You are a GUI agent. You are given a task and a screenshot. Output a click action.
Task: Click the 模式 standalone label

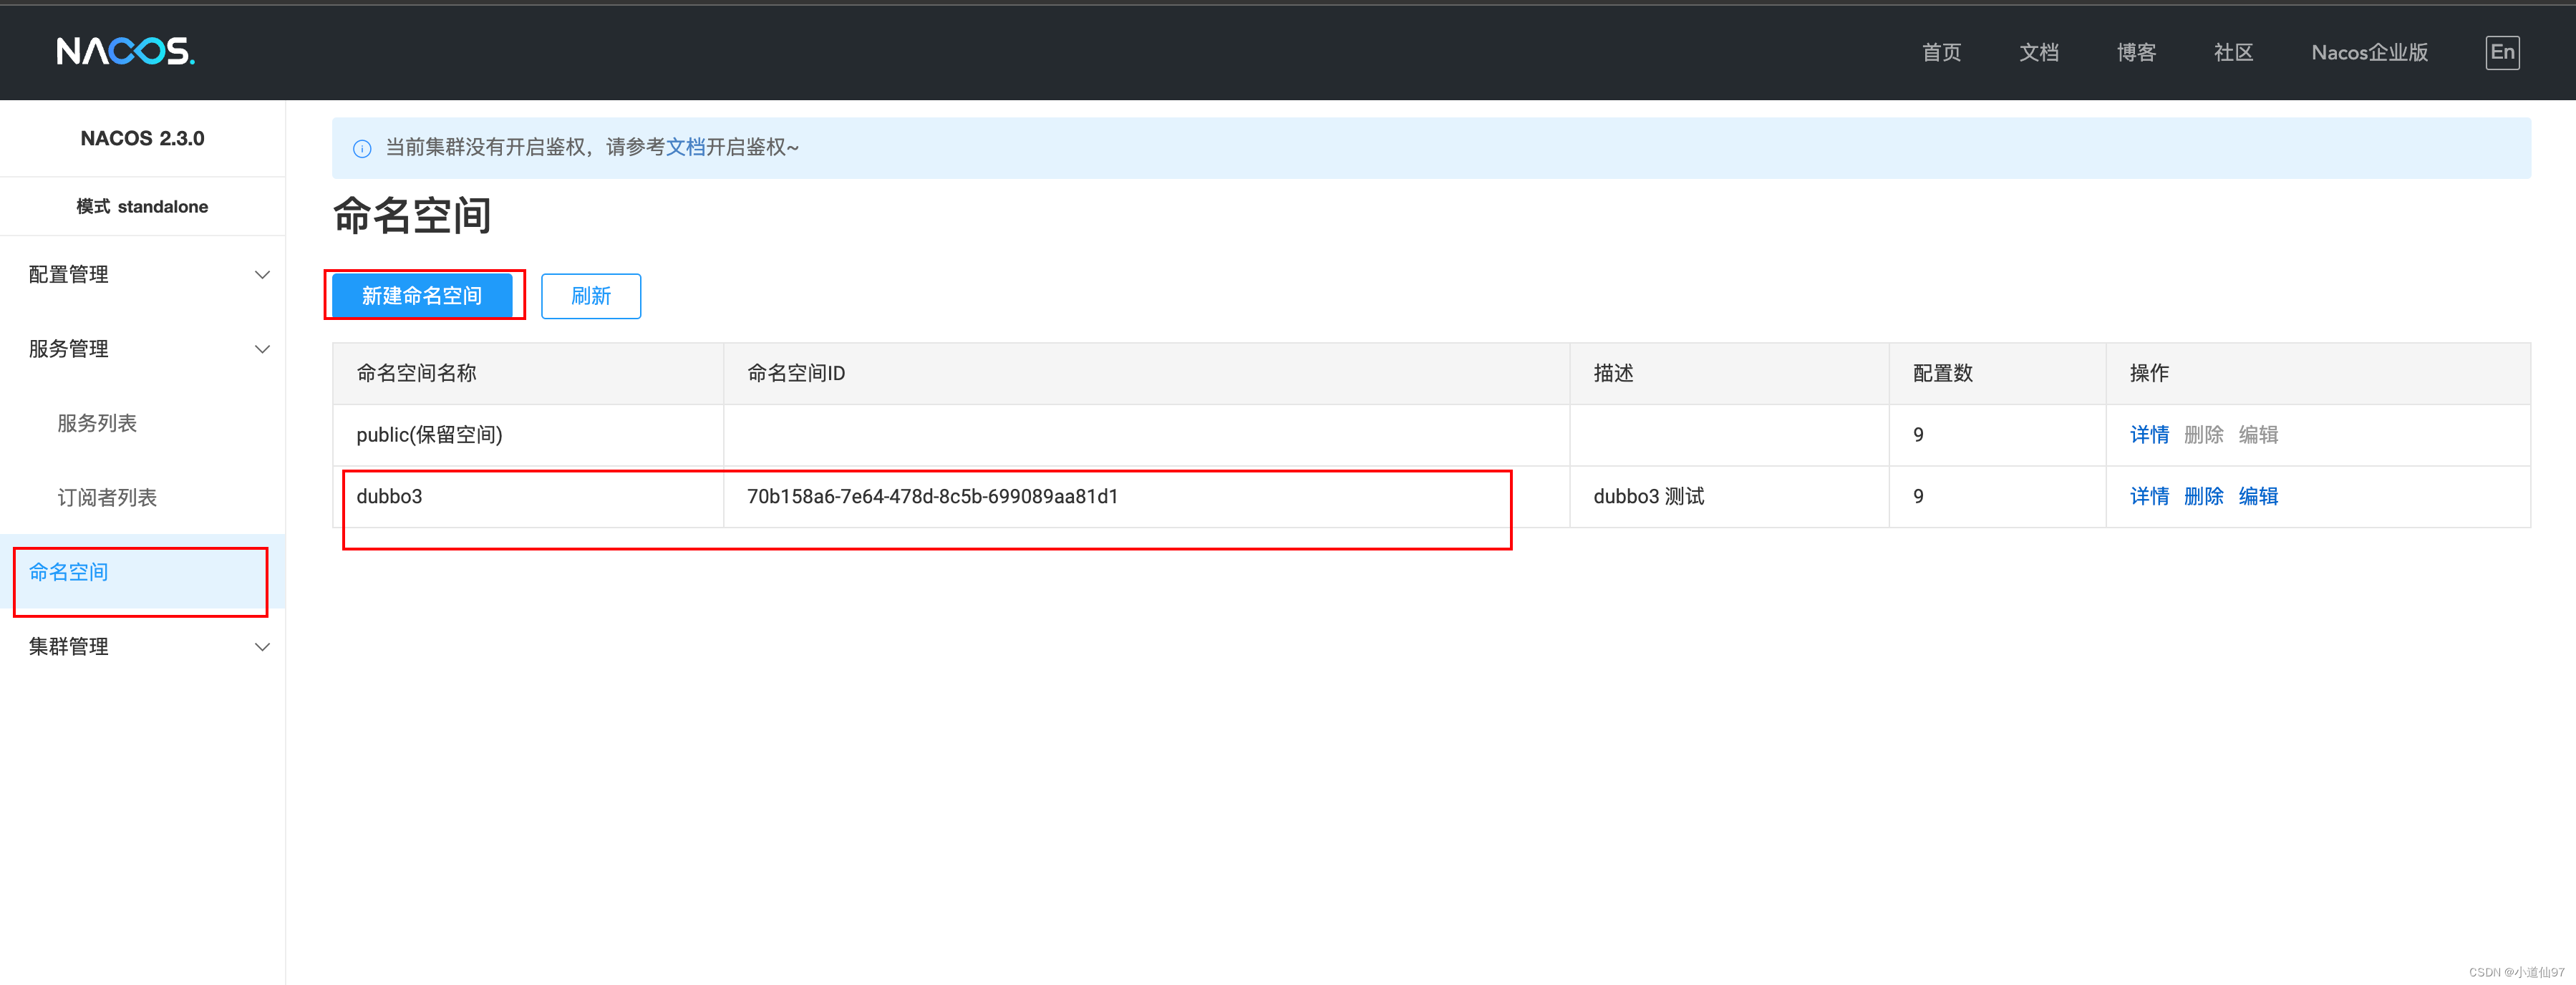pyautogui.click(x=142, y=206)
